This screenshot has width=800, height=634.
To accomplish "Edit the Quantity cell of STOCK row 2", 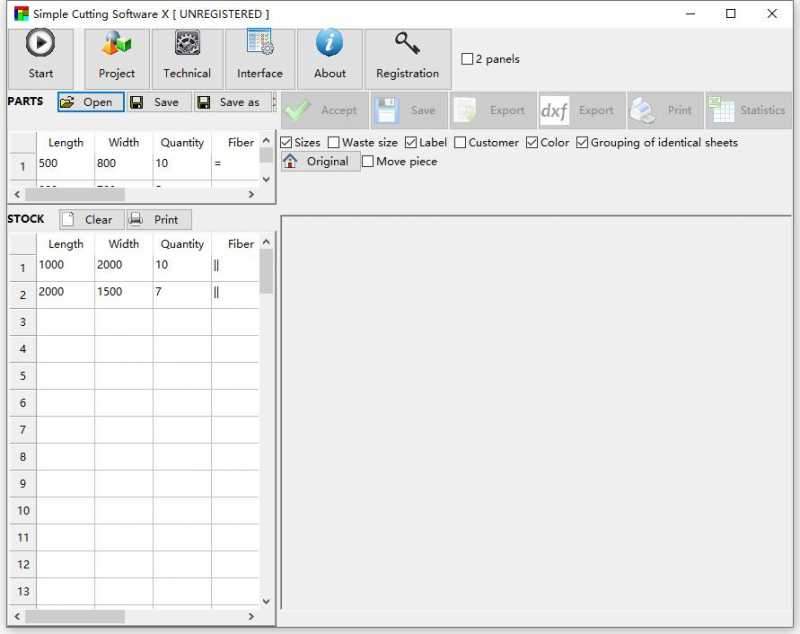I will point(181,292).
